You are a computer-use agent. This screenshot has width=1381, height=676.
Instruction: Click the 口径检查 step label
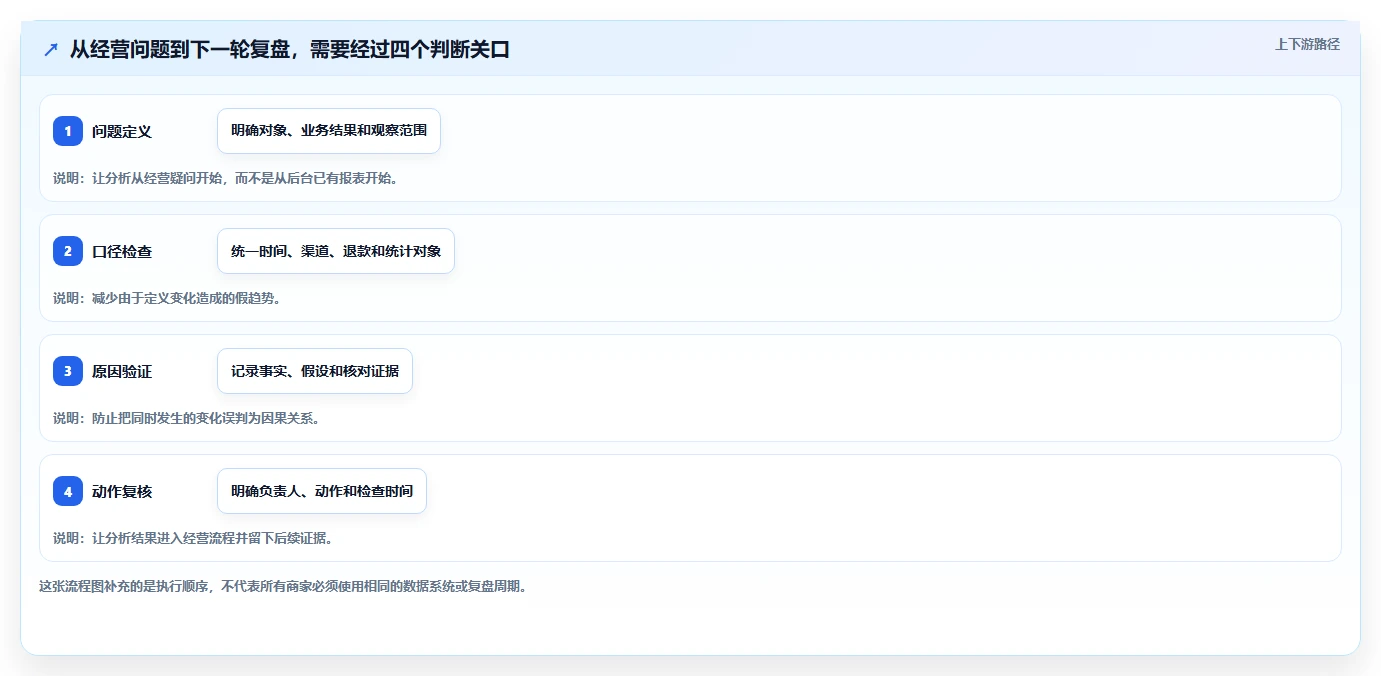(x=122, y=251)
